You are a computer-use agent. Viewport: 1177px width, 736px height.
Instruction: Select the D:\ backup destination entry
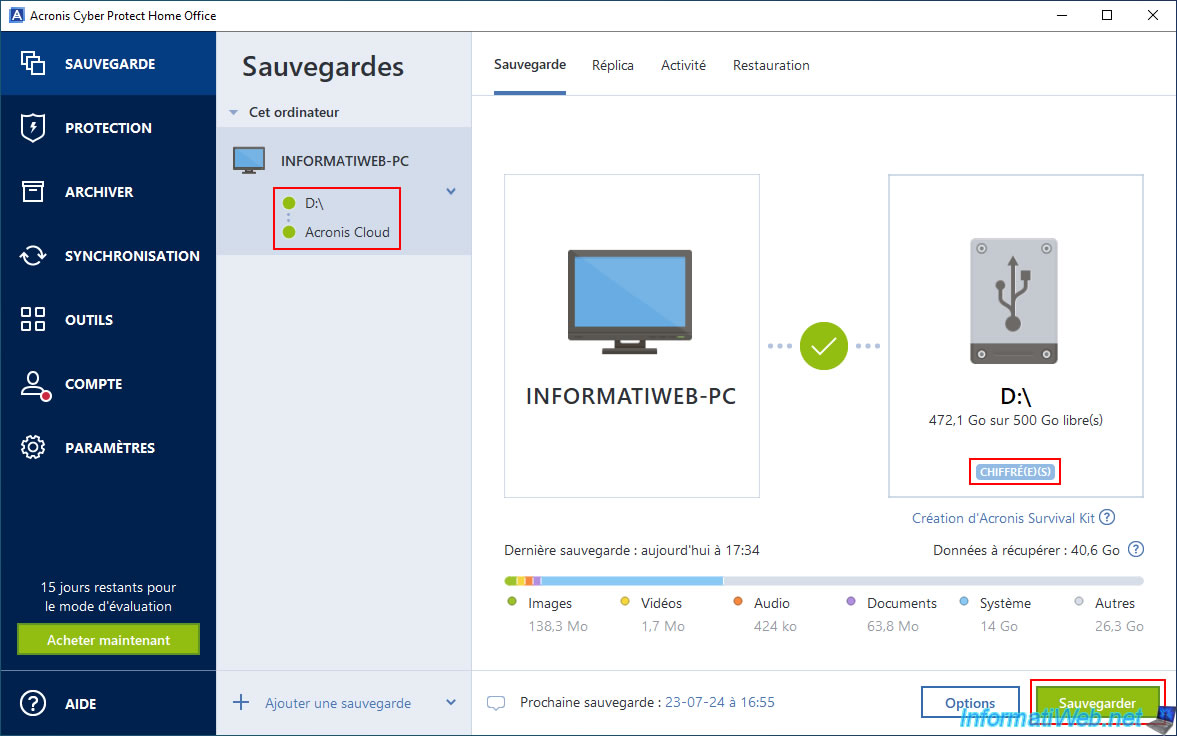coord(314,204)
